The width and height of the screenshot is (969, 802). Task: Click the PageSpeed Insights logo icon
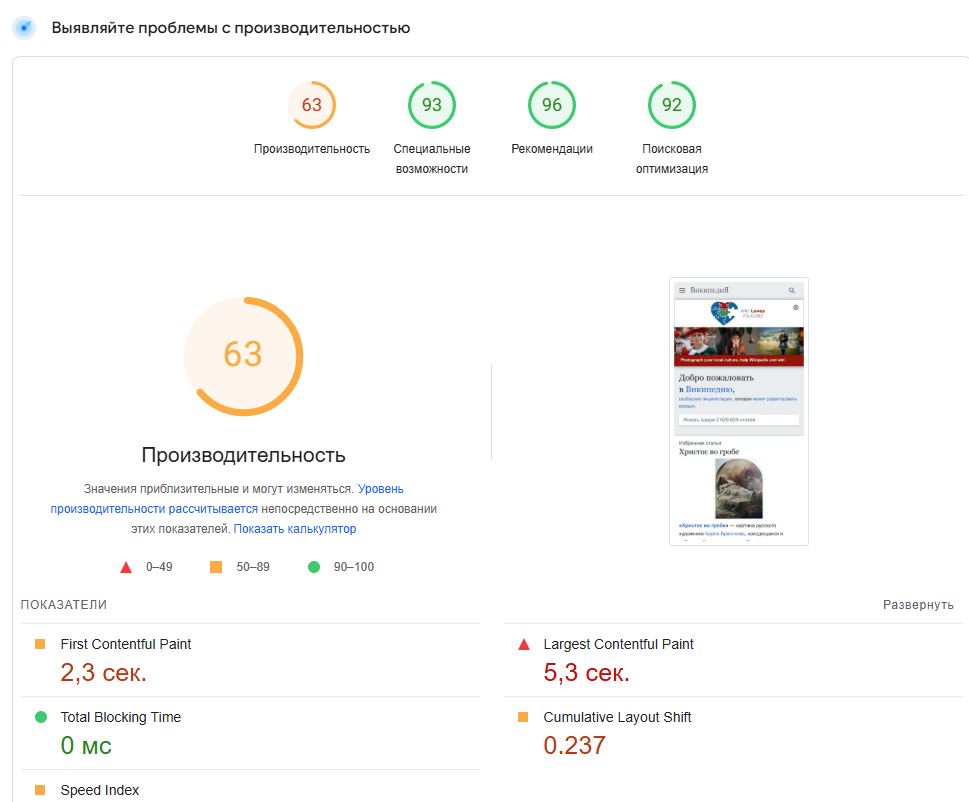(x=23, y=28)
